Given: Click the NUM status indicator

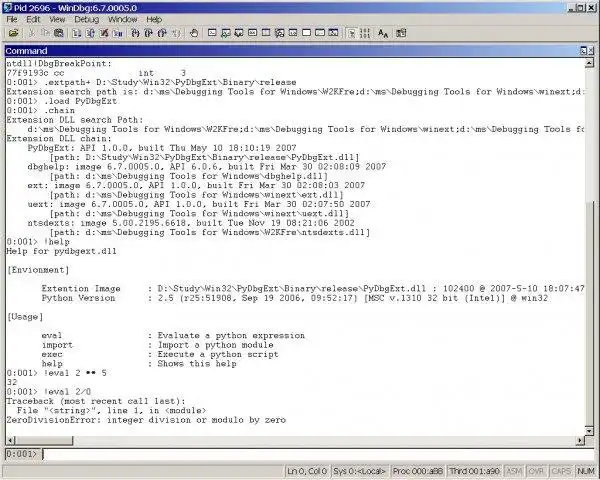Looking at the screenshot, I should [x=585, y=471].
